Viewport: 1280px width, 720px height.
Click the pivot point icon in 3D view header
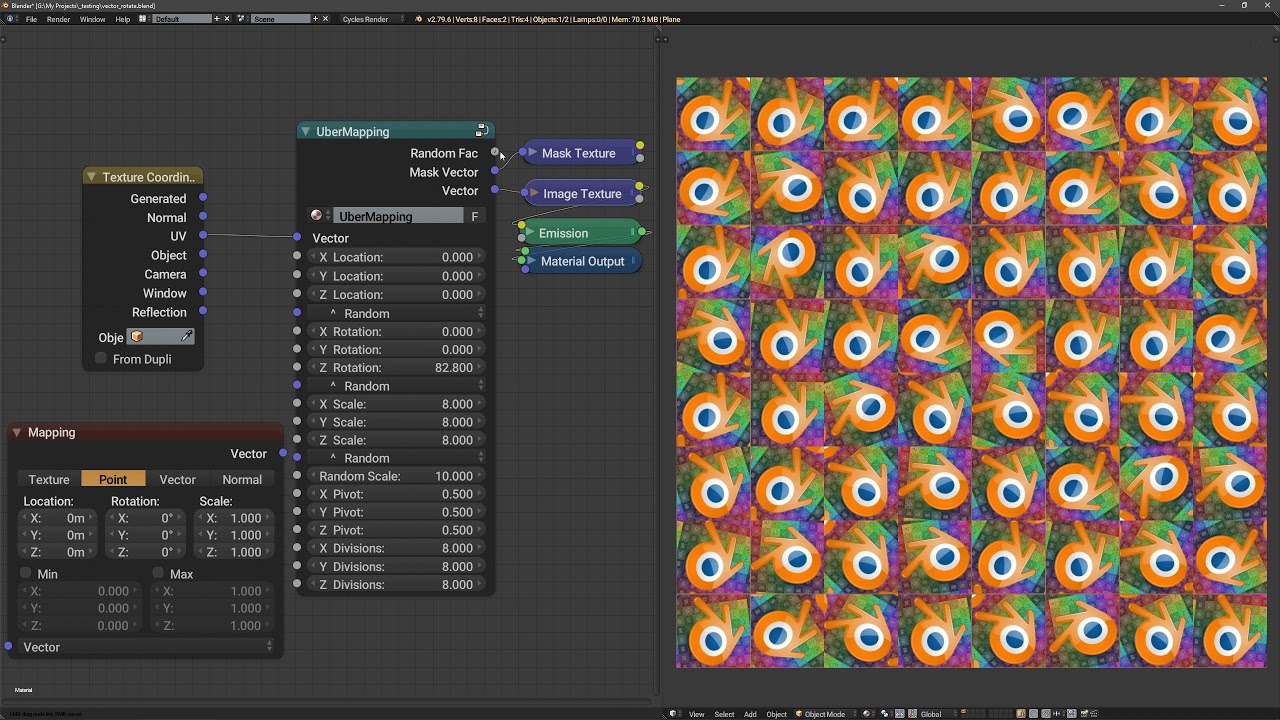pos(886,714)
